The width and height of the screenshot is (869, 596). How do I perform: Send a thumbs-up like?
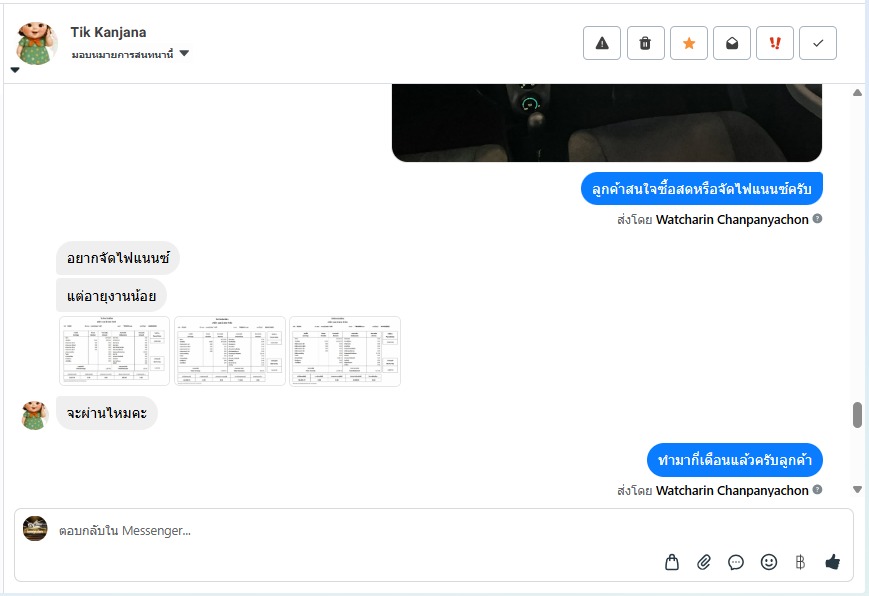point(832,562)
